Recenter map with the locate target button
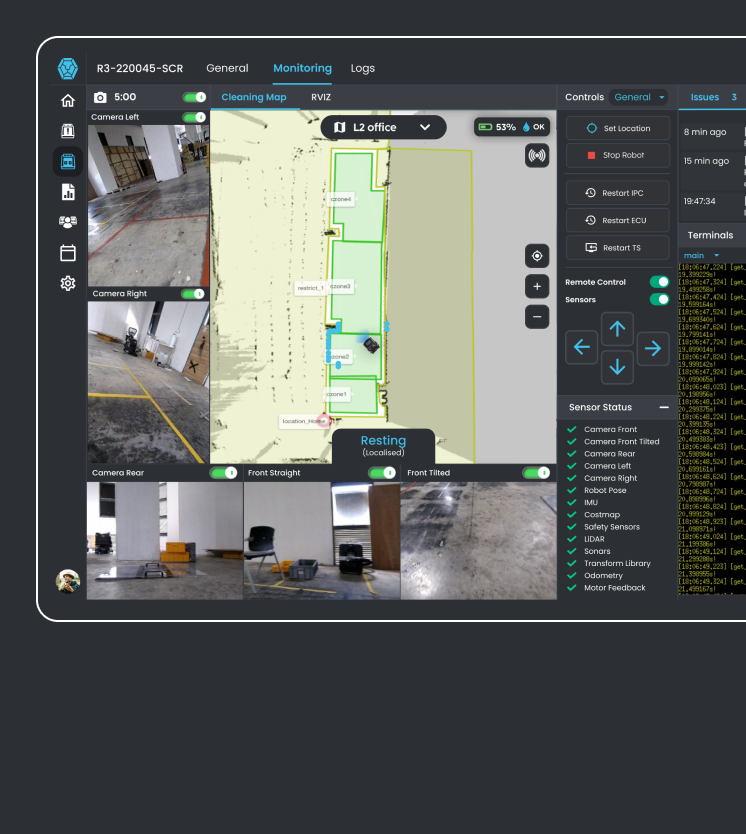 [x=537, y=256]
